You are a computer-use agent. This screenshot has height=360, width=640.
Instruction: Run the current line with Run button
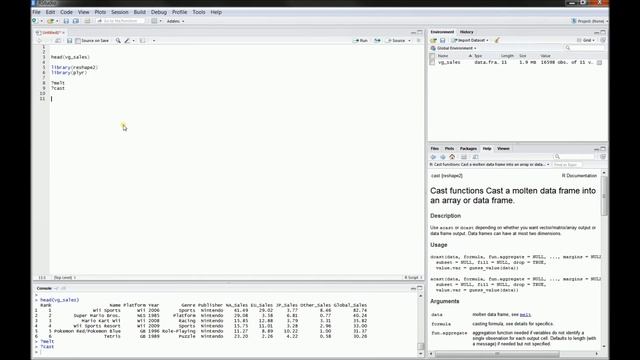[361, 40]
